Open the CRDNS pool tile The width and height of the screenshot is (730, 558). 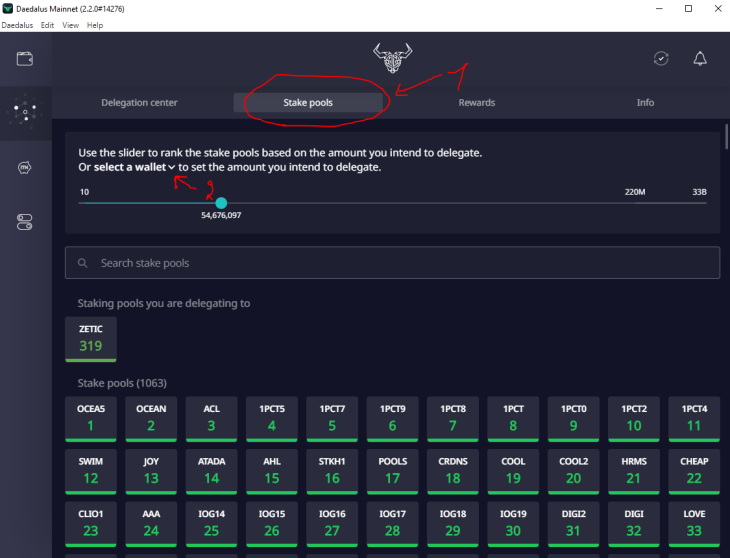(453, 471)
